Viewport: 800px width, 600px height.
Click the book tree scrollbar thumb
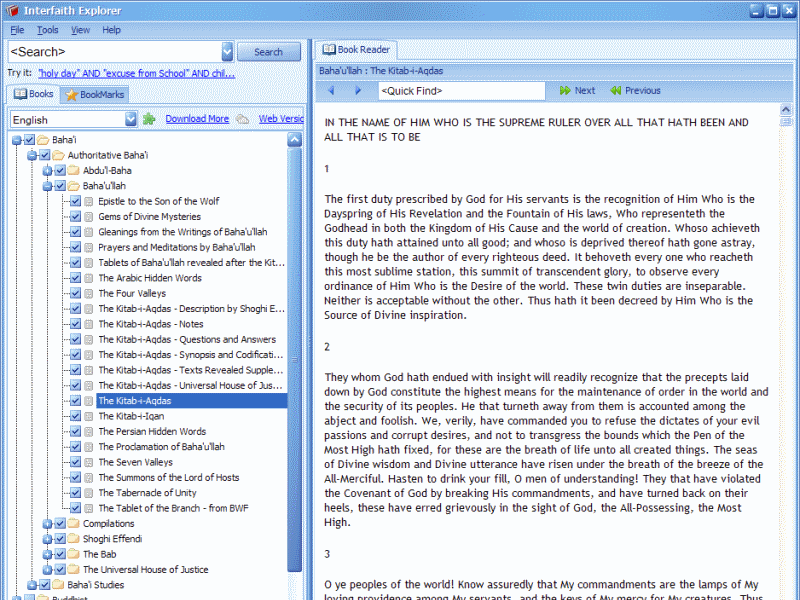[x=294, y=360]
